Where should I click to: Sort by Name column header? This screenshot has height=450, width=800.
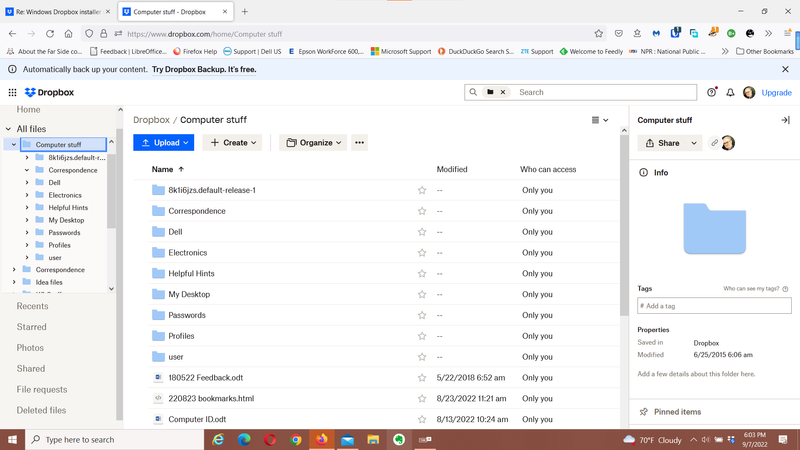[x=168, y=169]
